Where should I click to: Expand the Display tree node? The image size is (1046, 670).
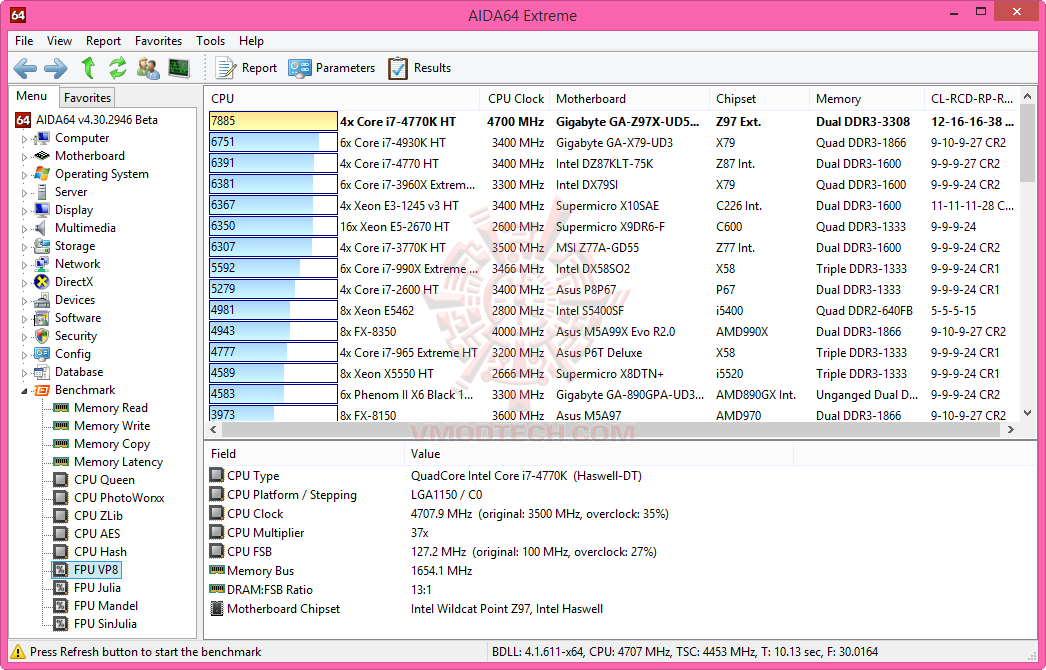(25, 211)
